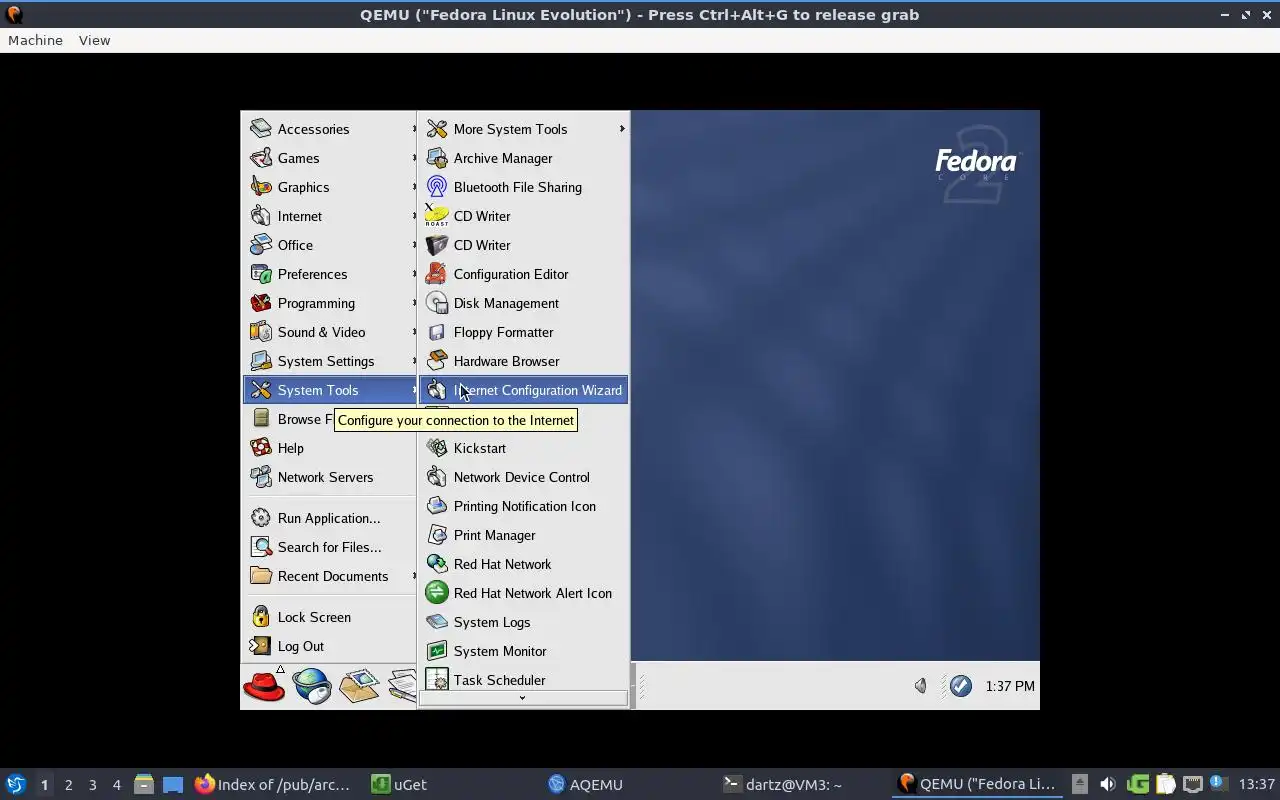Expand More System Tools submenu arrow
This screenshot has height=800, width=1280.
[x=622, y=129]
